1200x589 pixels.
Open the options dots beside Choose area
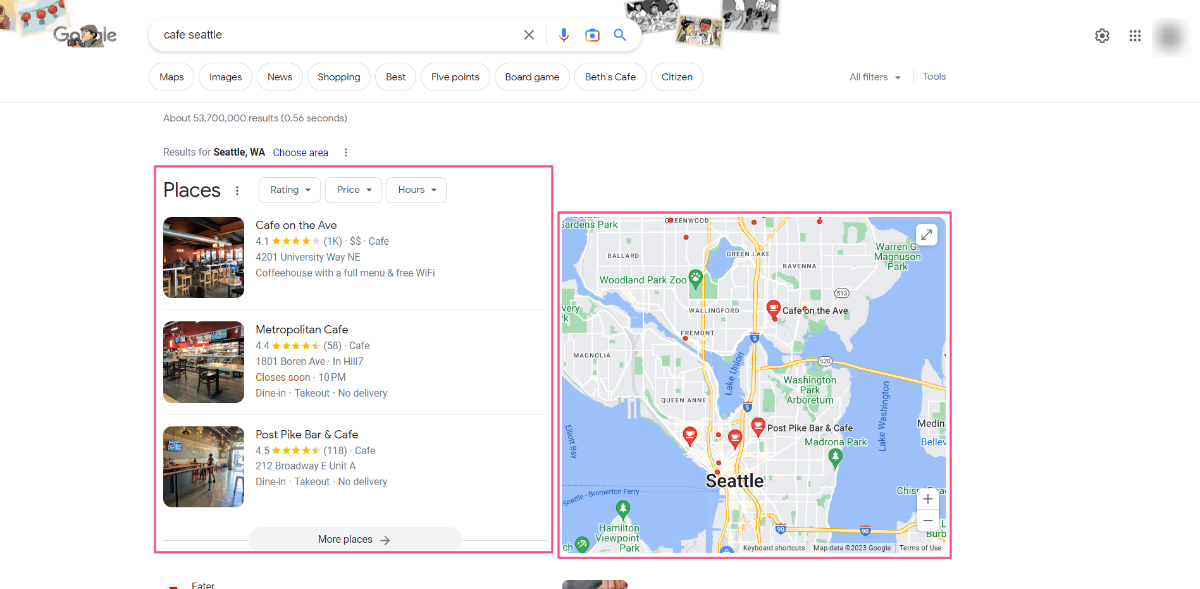click(346, 153)
